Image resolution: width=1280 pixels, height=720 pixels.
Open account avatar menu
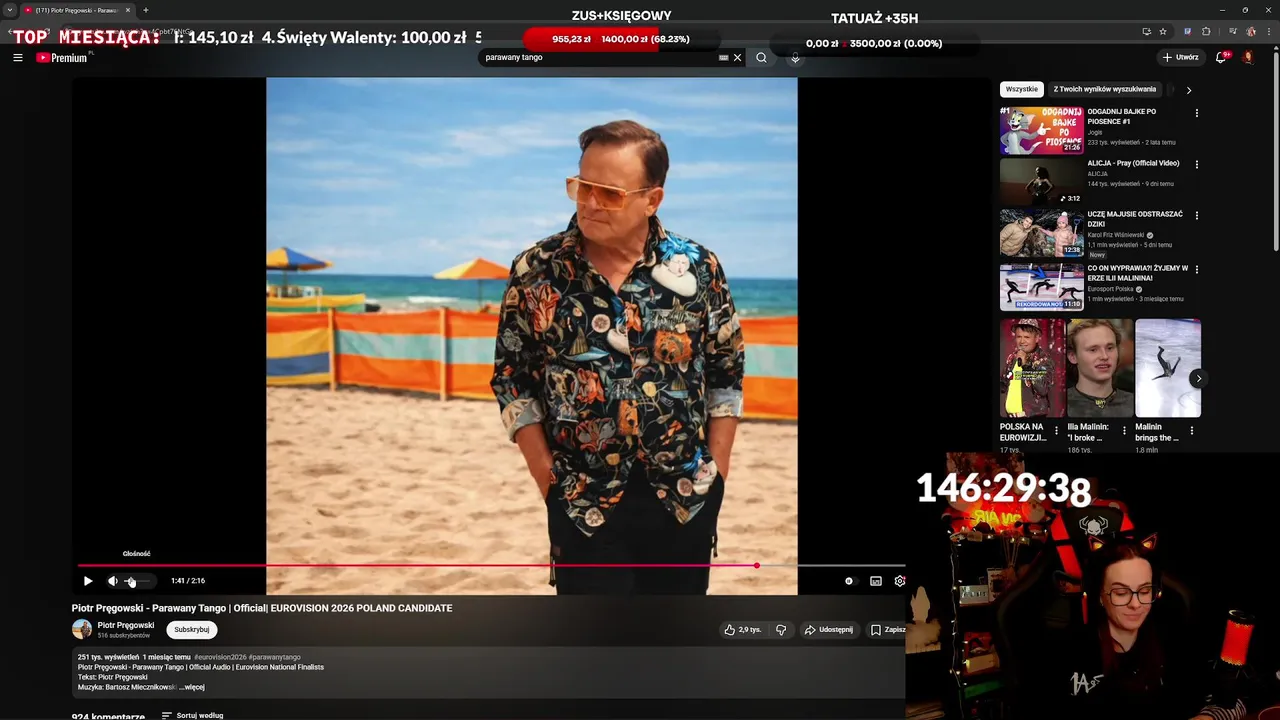[x=1248, y=58]
